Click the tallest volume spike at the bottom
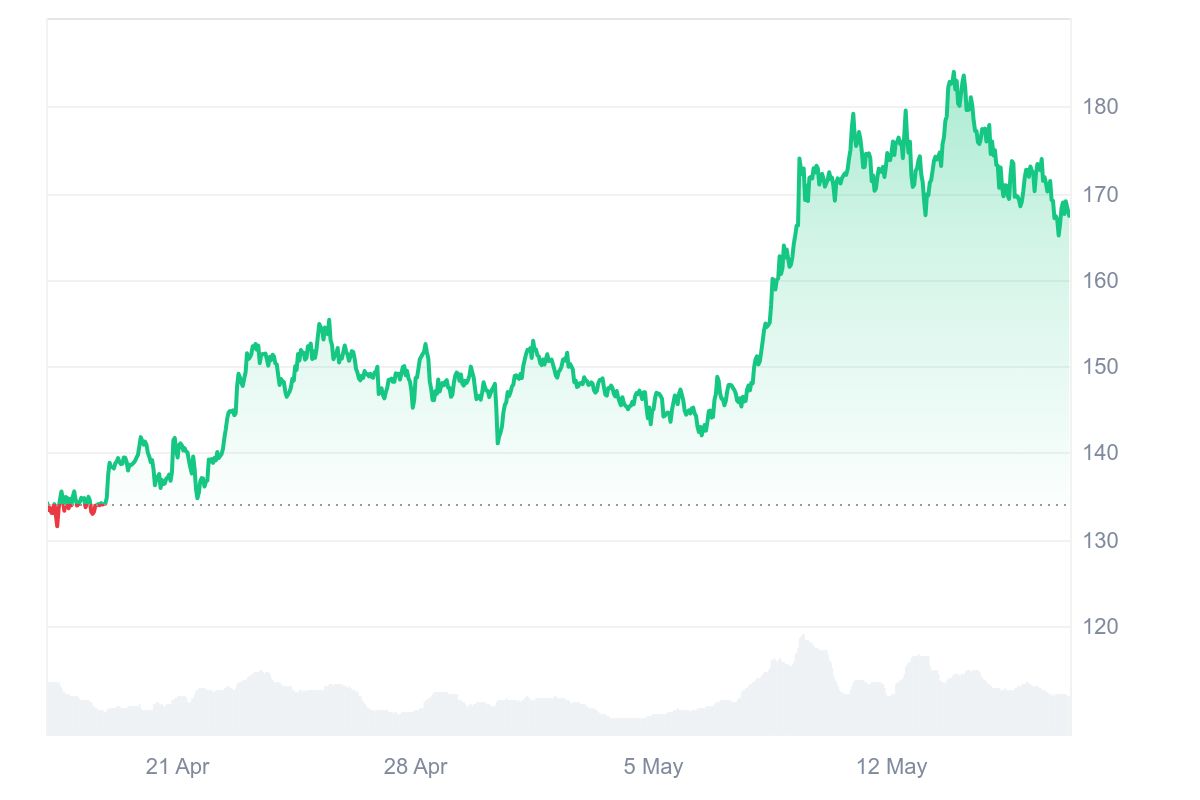1200x800 pixels. pyautogui.click(x=802, y=637)
